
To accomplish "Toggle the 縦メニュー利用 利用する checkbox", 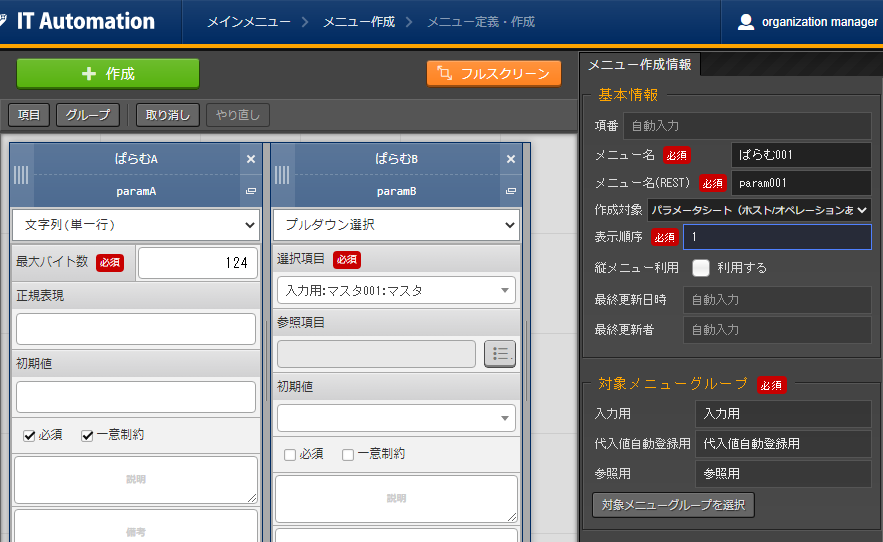I will click(x=701, y=268).
